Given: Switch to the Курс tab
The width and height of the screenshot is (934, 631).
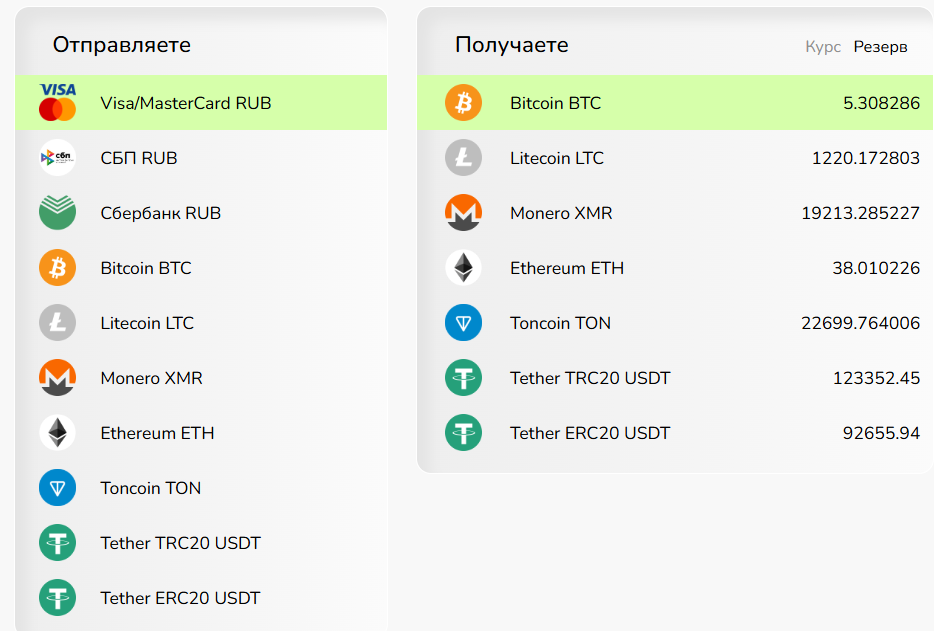Looking at the screenshot, I should (x=823, y=47).
